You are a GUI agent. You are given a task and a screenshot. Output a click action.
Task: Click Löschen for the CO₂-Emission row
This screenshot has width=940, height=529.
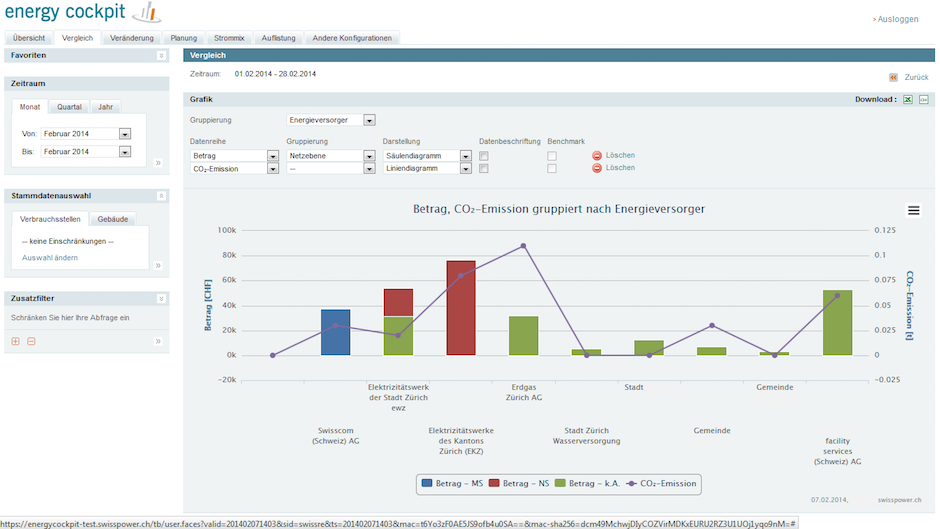620,168
